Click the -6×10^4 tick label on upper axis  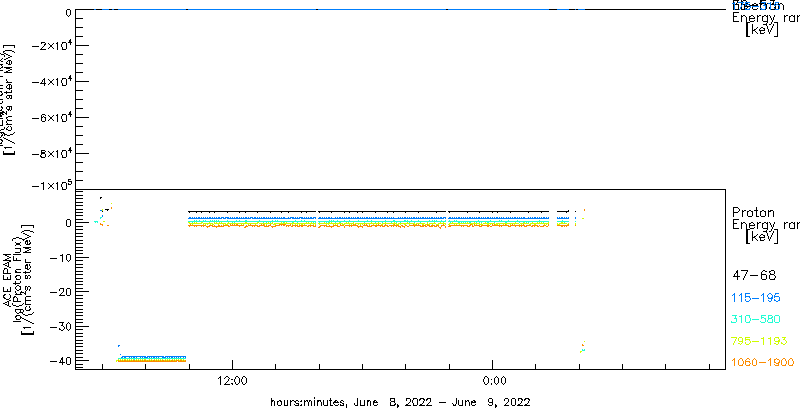coord(52,118)
